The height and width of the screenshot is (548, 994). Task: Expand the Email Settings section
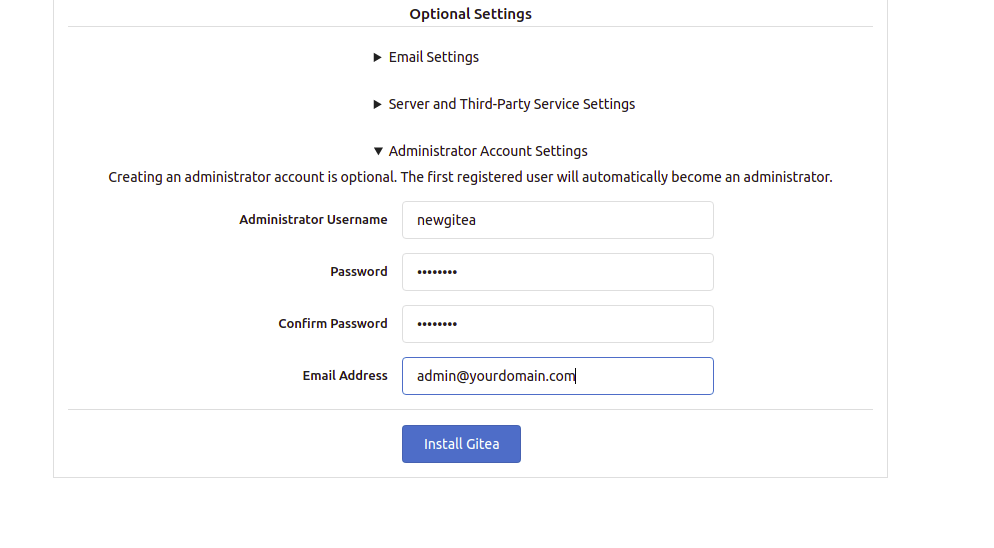(x=426, y=57)
